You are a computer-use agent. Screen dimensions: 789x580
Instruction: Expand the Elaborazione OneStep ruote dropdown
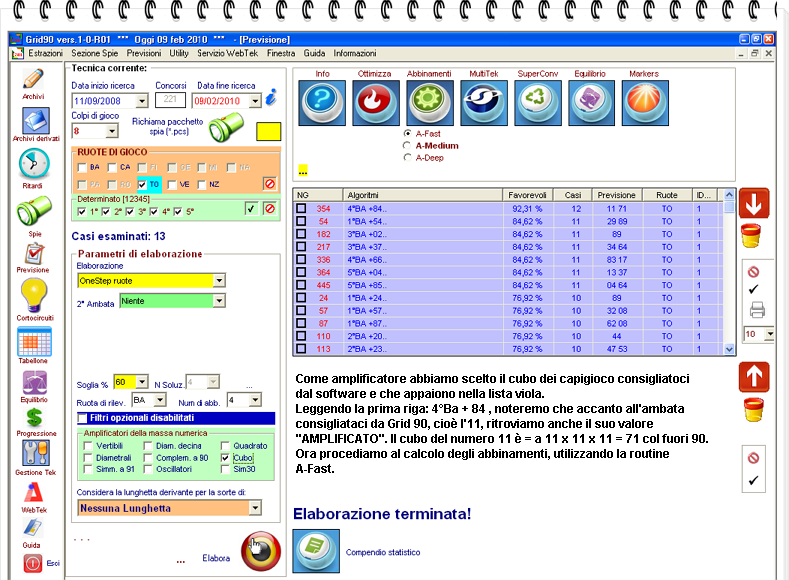pos(219,281)
